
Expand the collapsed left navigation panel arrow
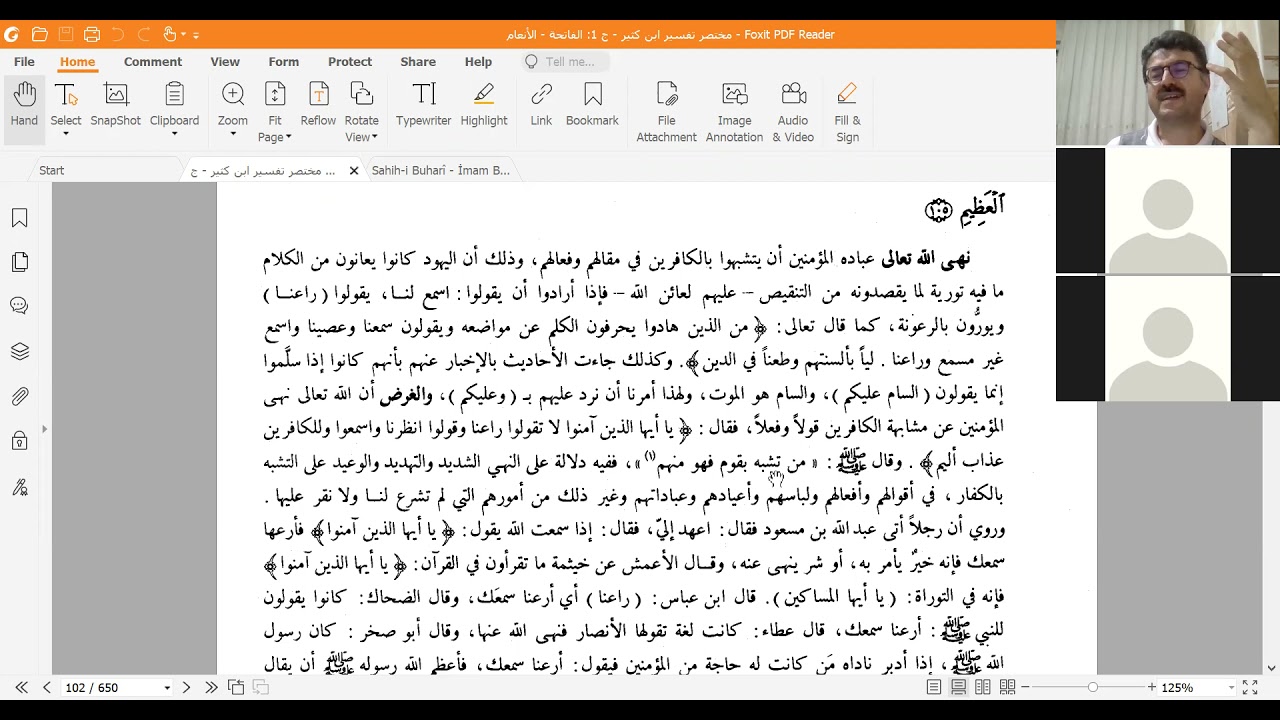tap(44, 429)
